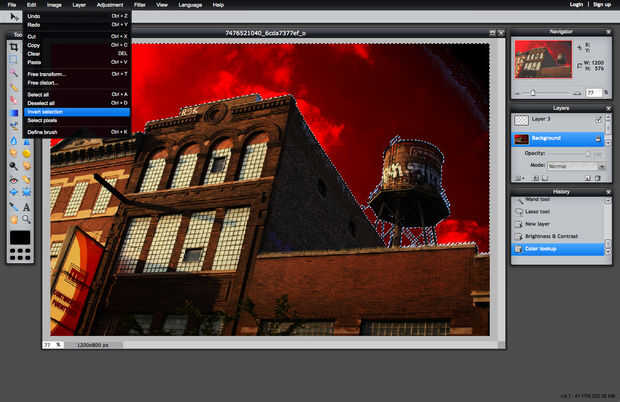The image size is (620, 402).
Task: Select Lasso tool history state
Action: pyautogui.click(x=558, y=212)
